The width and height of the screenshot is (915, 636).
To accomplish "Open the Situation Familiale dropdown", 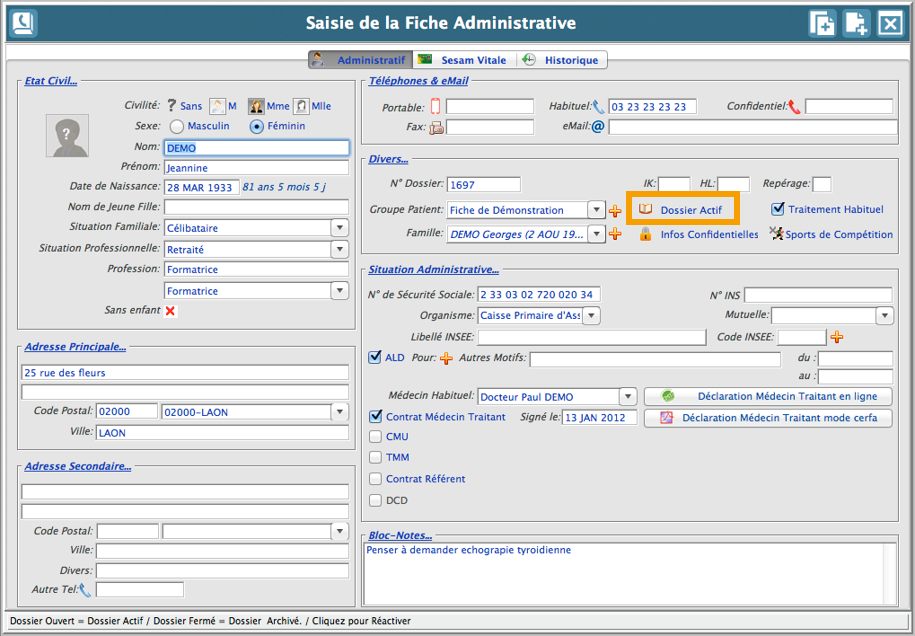I will click(340, 228).
